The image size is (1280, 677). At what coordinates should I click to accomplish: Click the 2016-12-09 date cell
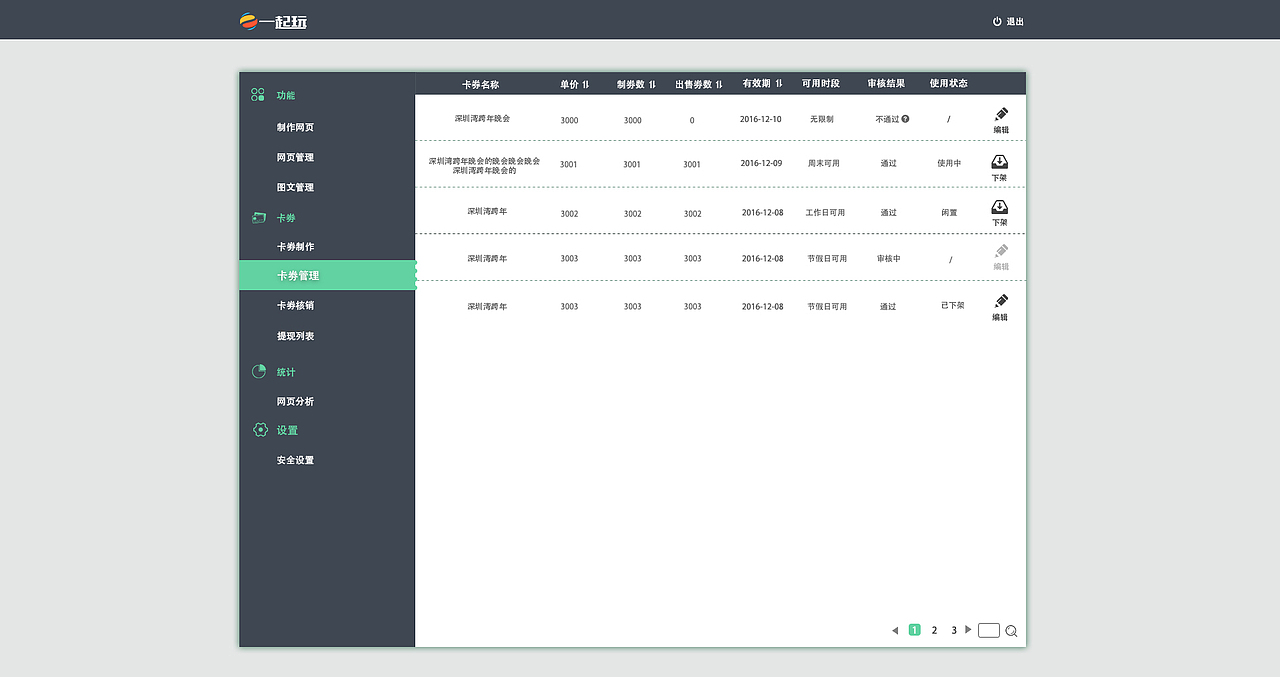point(762,163)
